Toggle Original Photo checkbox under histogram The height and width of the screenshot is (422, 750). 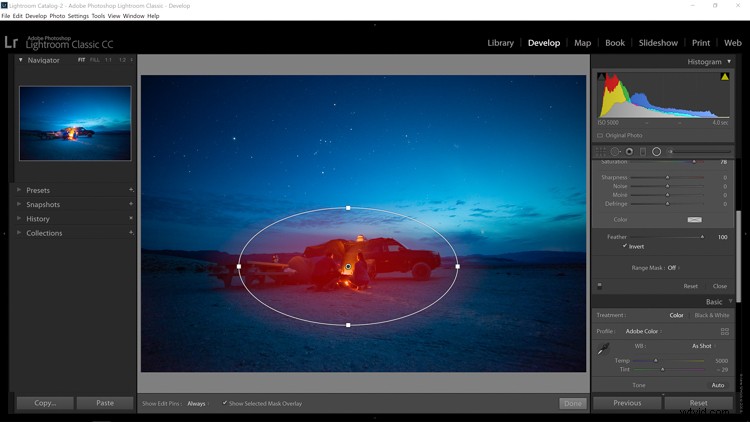click(x=600, y=135)
